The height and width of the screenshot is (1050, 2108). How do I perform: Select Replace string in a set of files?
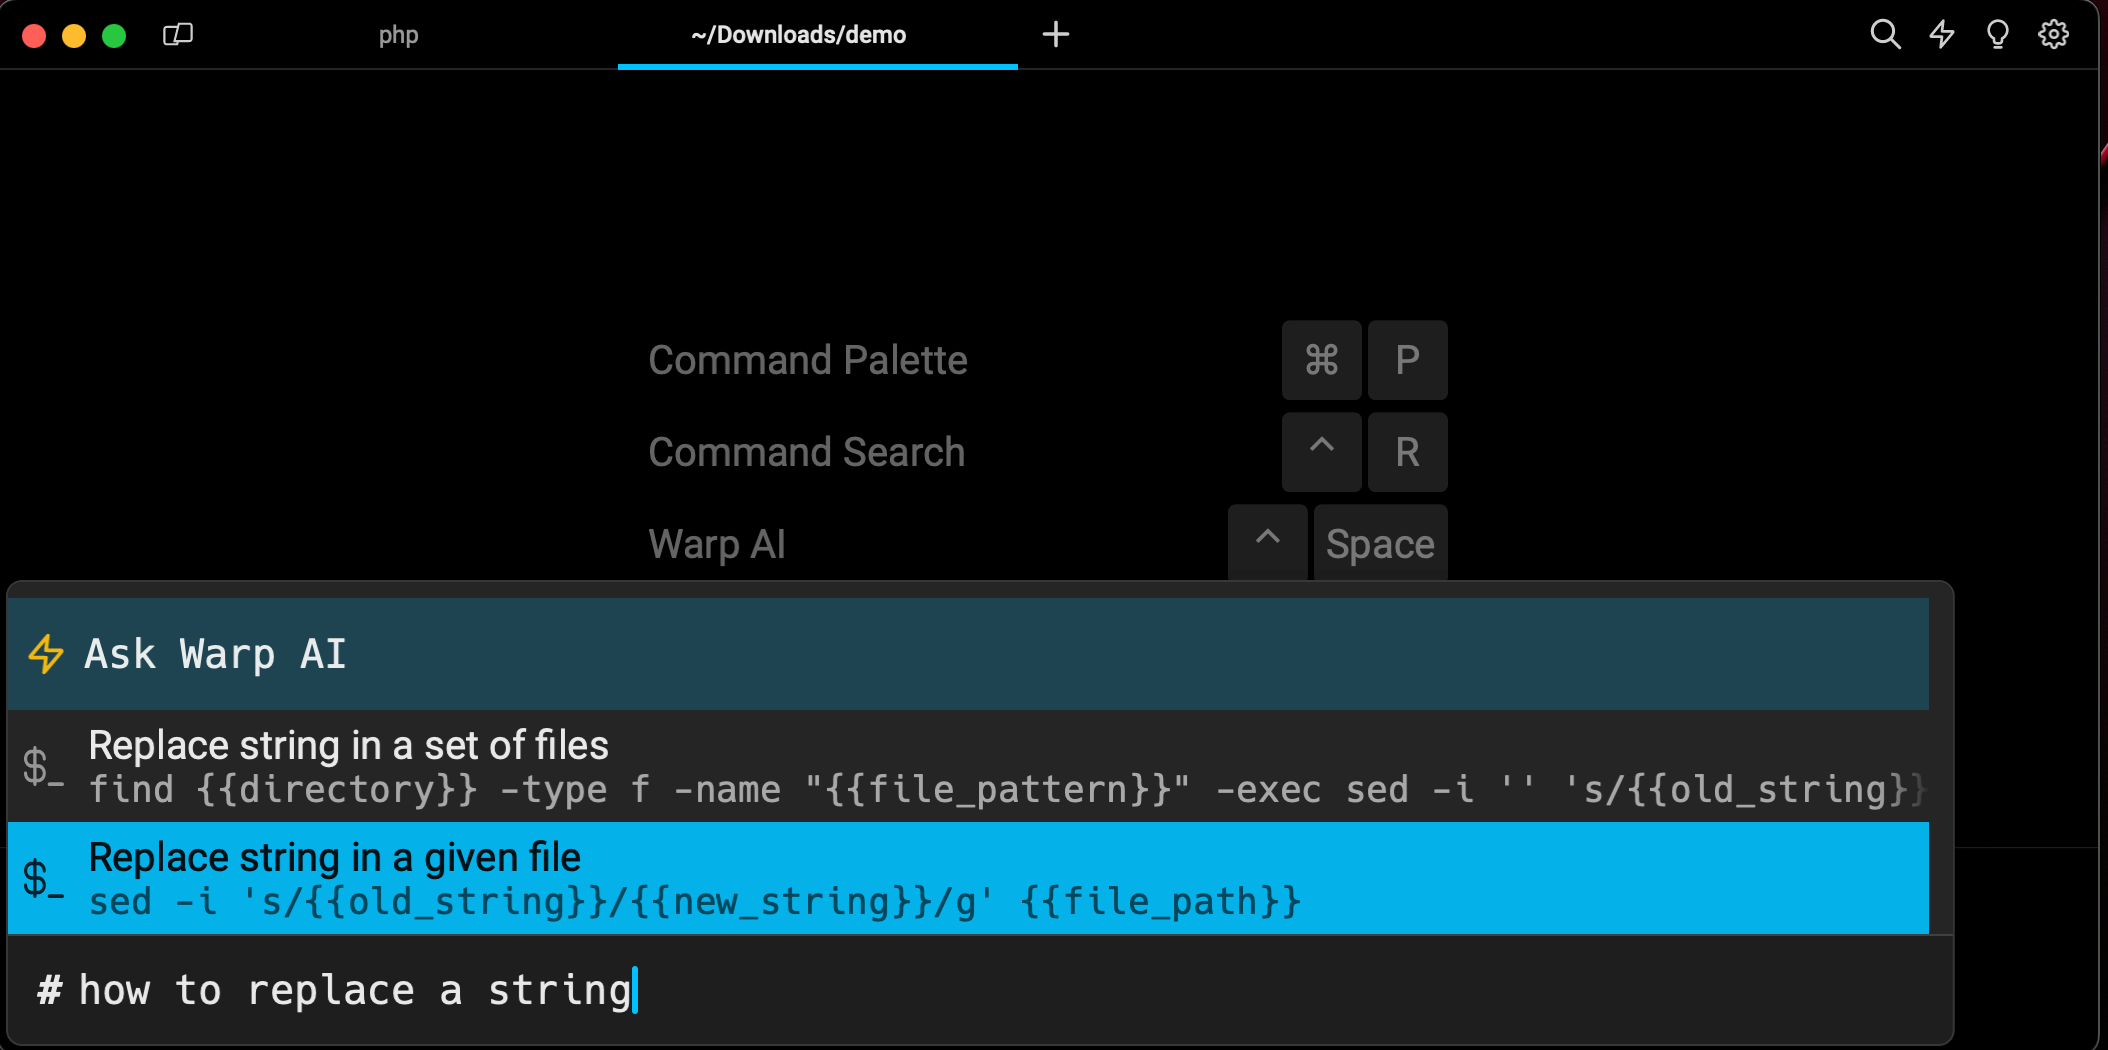[x=348, y=746]
